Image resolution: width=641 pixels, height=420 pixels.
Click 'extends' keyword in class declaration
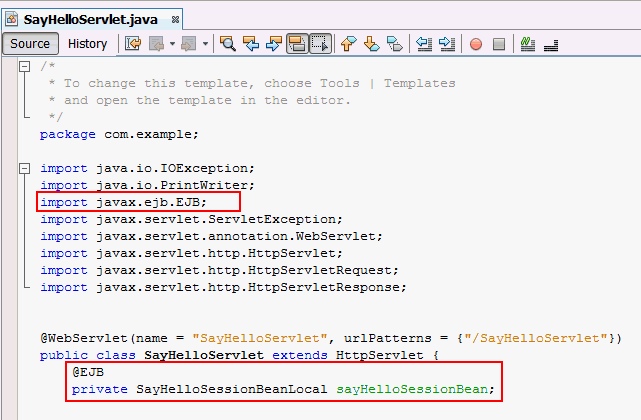pos(300,355)
